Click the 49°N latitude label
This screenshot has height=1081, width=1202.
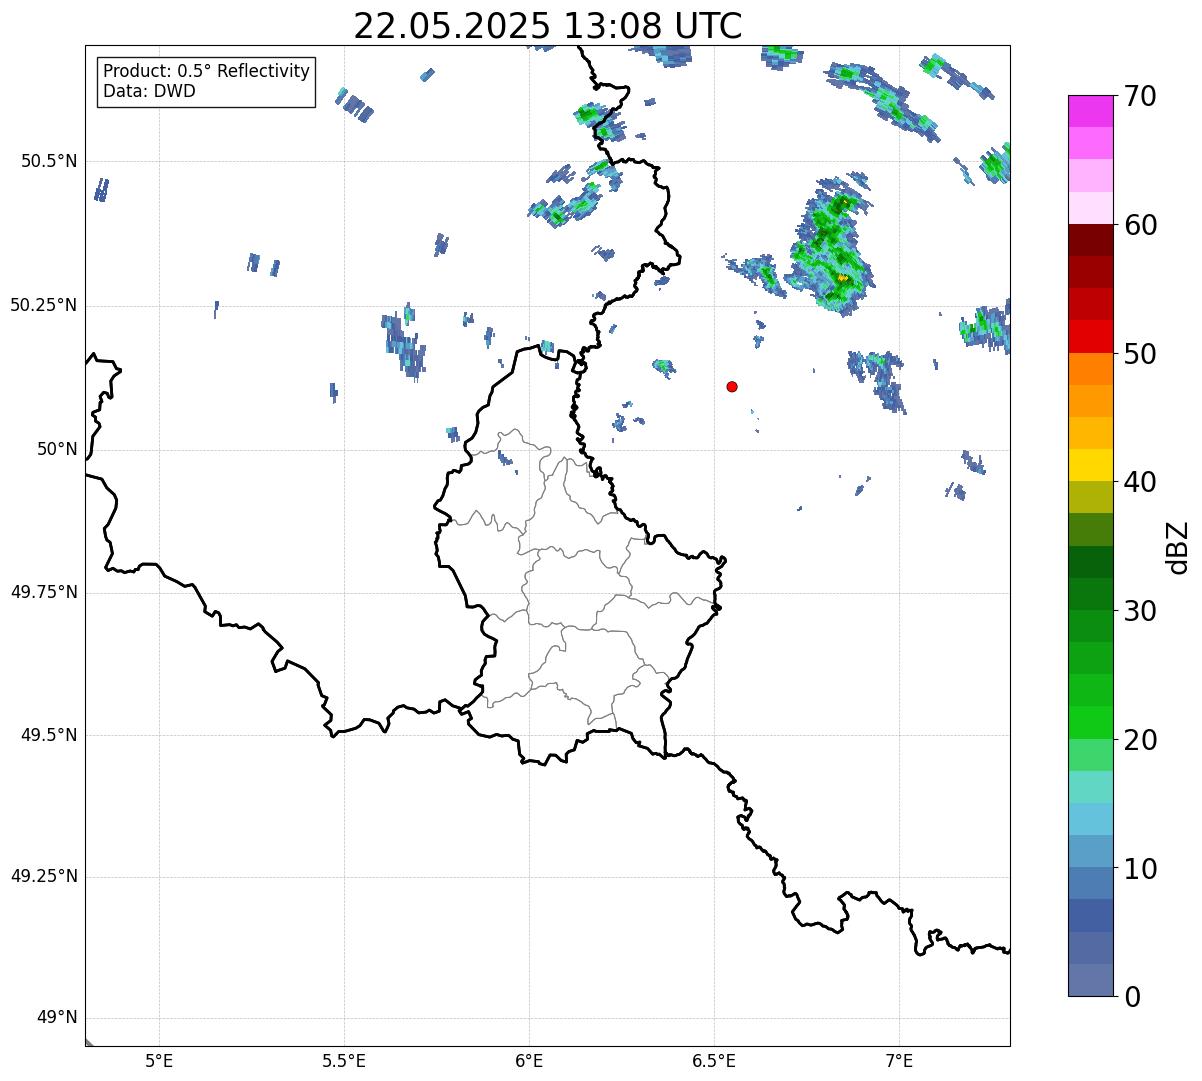(x=57, y=1018)
